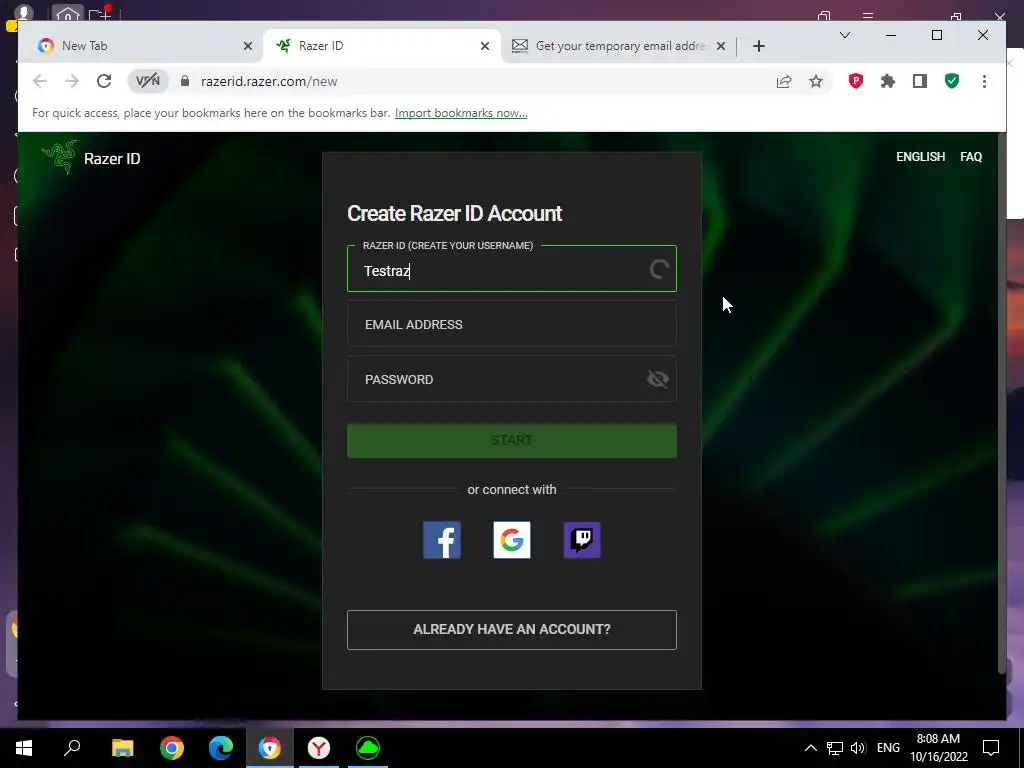This screenshot has width=1024, height=768.
Task: Click the page vertical scrollbar
Action: pyautogui.click(x=1002, y=403)
